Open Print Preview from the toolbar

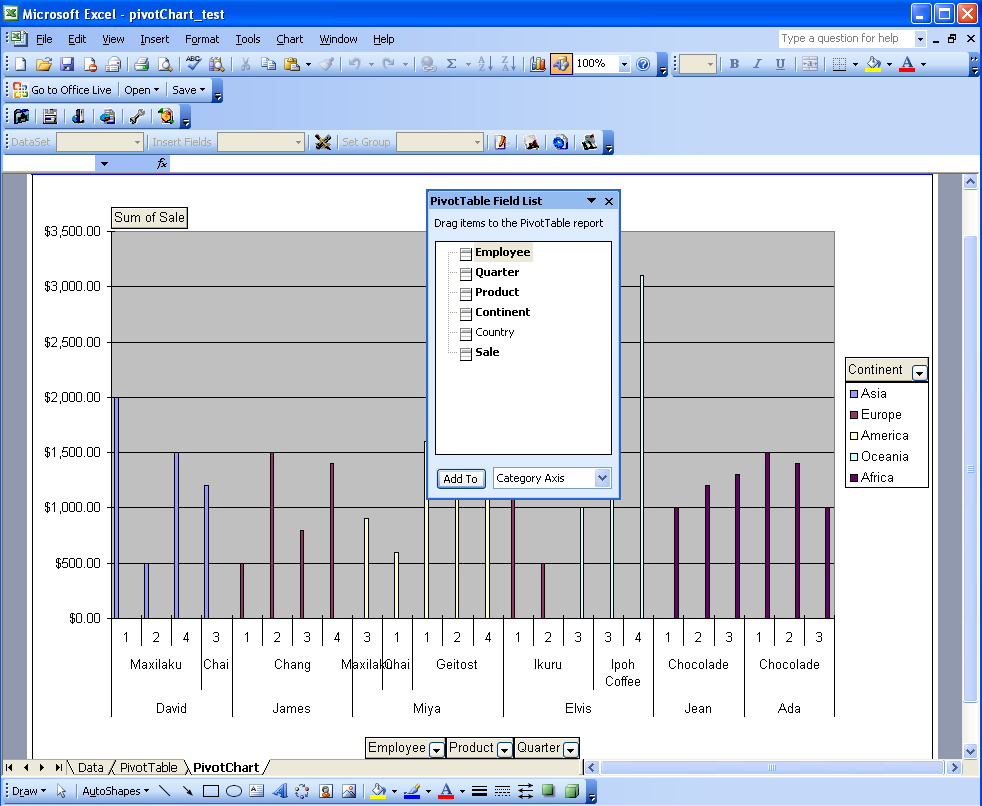(163, 63)
